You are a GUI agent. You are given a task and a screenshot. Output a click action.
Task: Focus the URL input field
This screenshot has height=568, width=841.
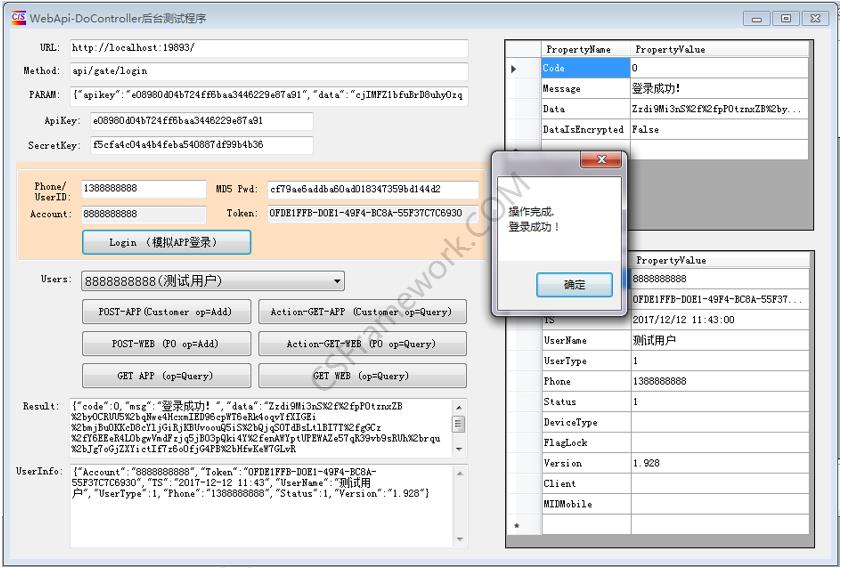[x=268, y=48]
